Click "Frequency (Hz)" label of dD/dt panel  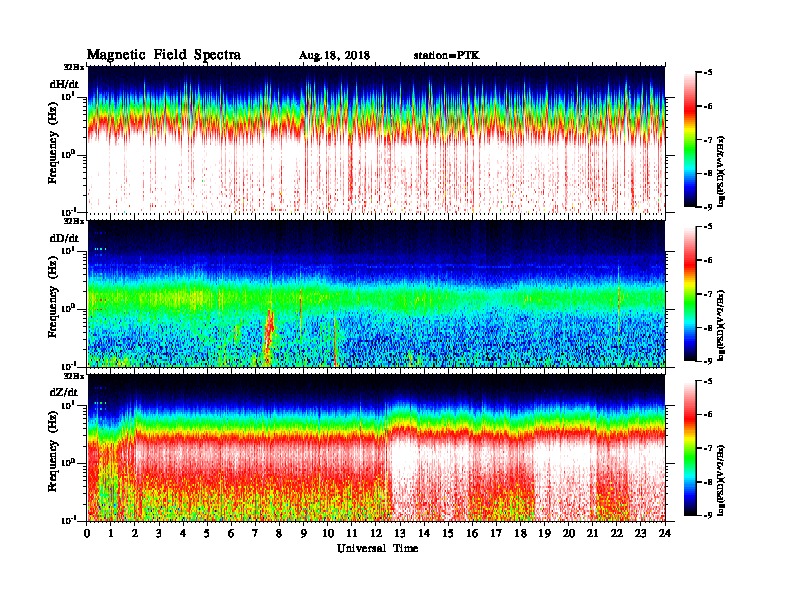[53, 296]
